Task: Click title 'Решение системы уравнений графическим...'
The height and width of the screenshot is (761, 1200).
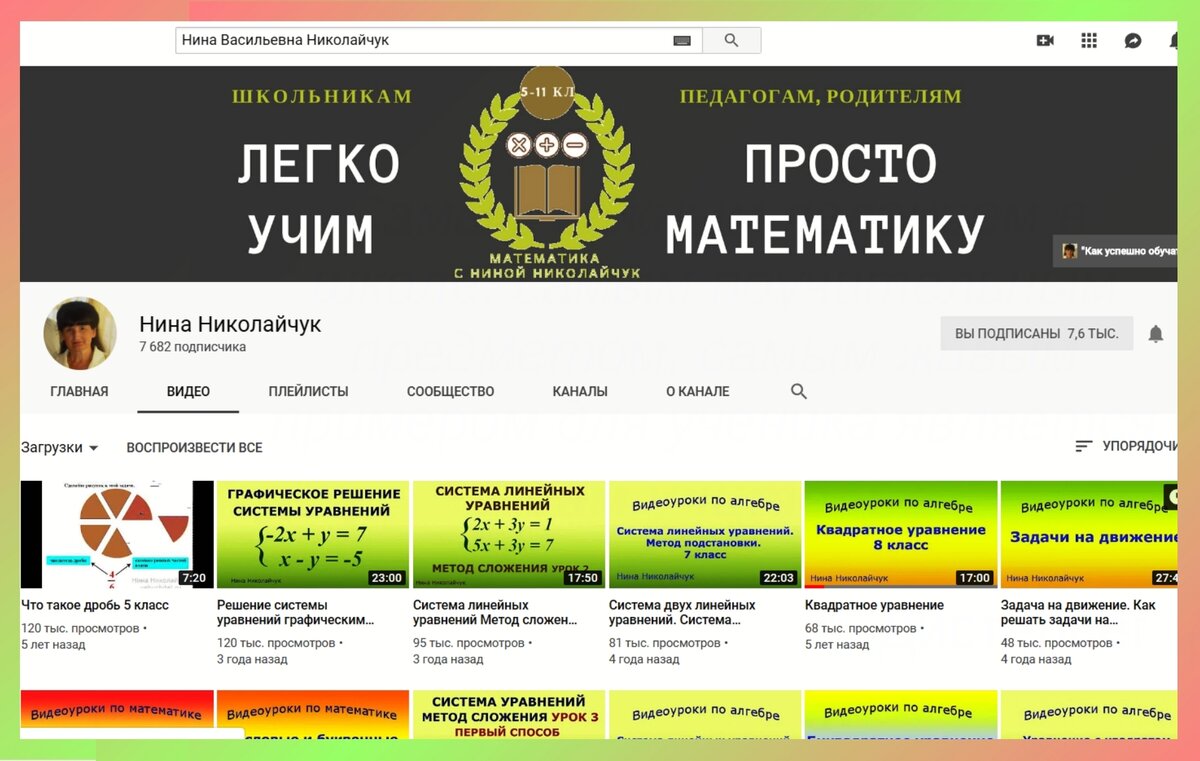Action: coord(295,612)
